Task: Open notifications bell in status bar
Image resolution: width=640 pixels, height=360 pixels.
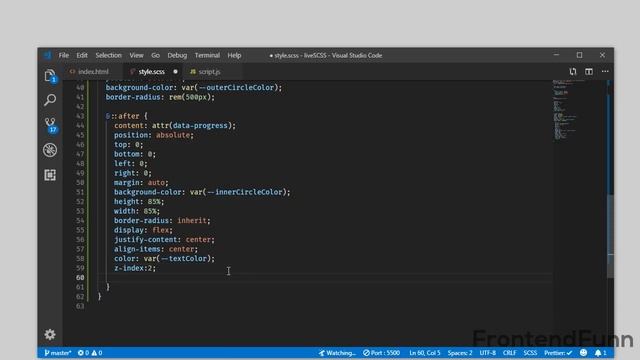Action: click(600, 353)
